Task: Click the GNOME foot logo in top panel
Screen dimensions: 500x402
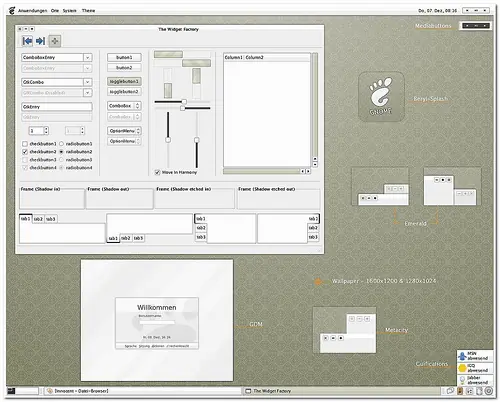Action: point(11,11)
